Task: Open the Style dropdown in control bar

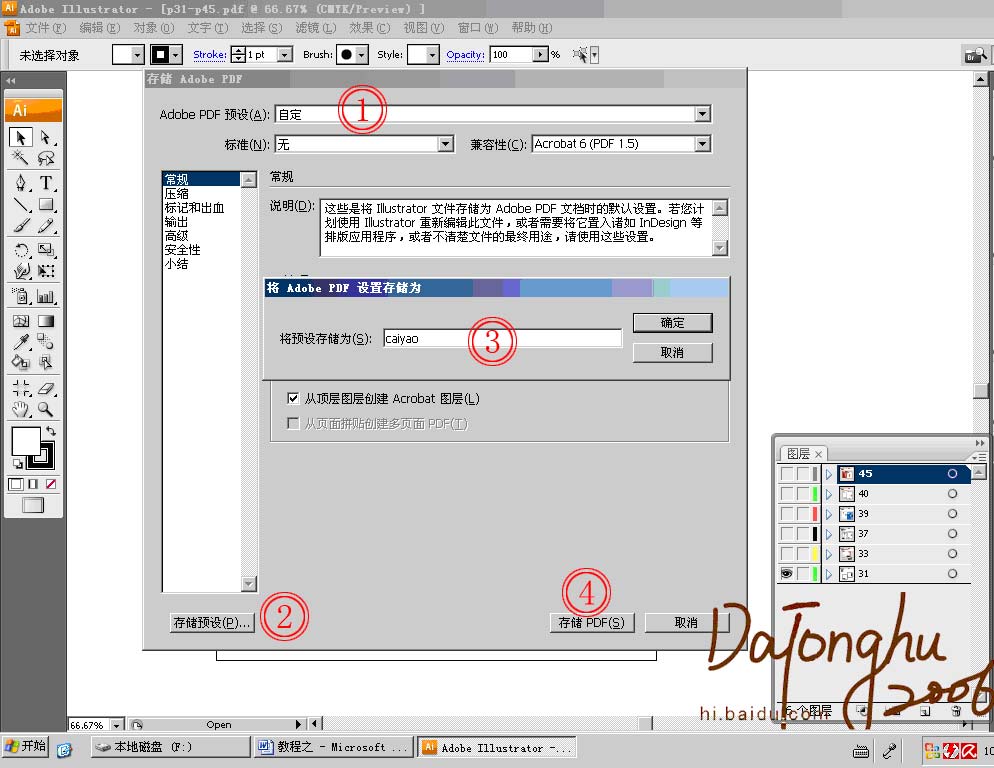Action: click(x=432, y=55)
